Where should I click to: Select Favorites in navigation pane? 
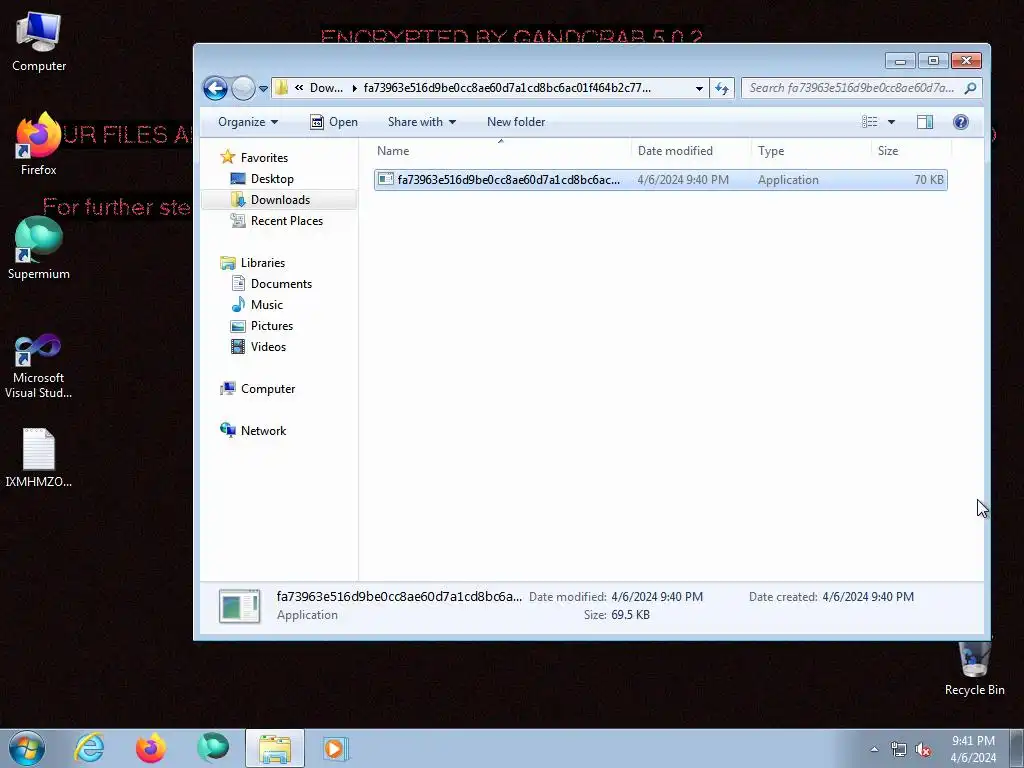pyautogui.click(x=264, y=157)
